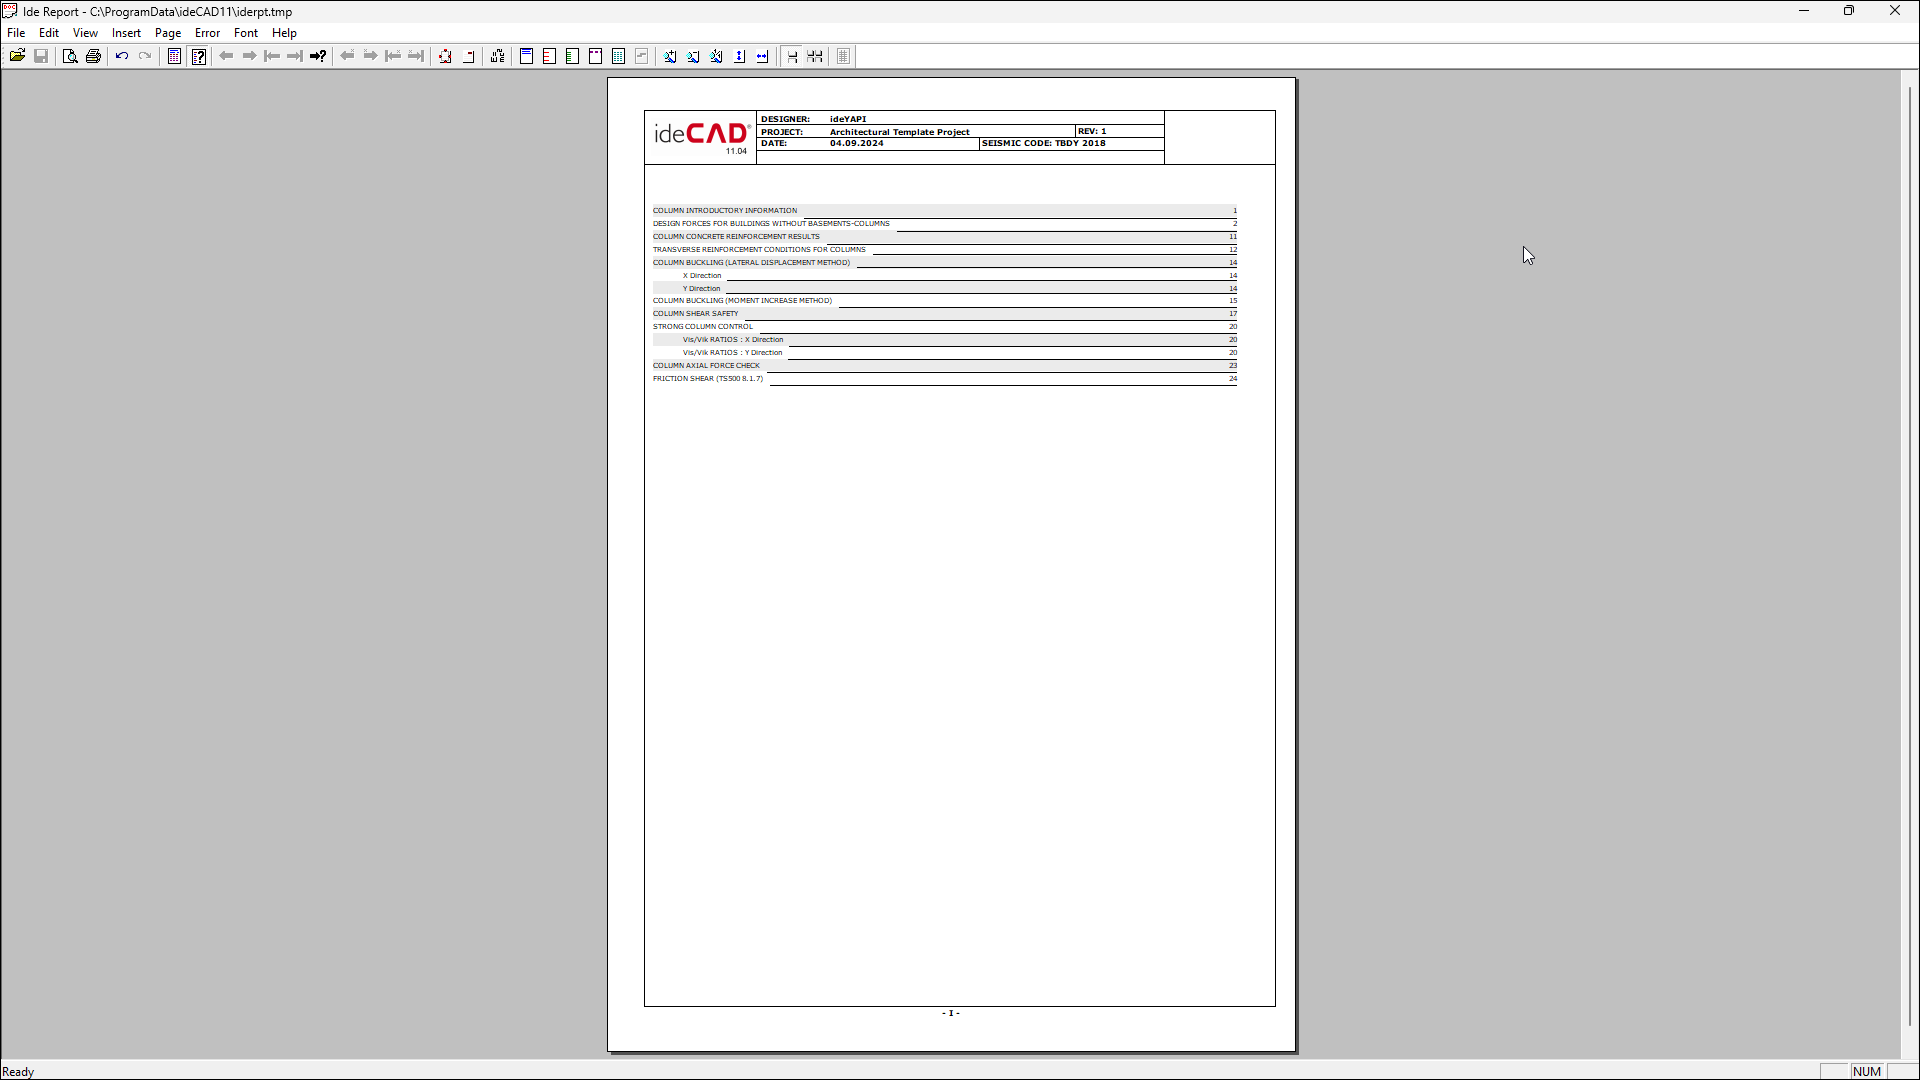Open the Error menu
This screenshot has width=1920, height=1080.
tap(207, 33)
